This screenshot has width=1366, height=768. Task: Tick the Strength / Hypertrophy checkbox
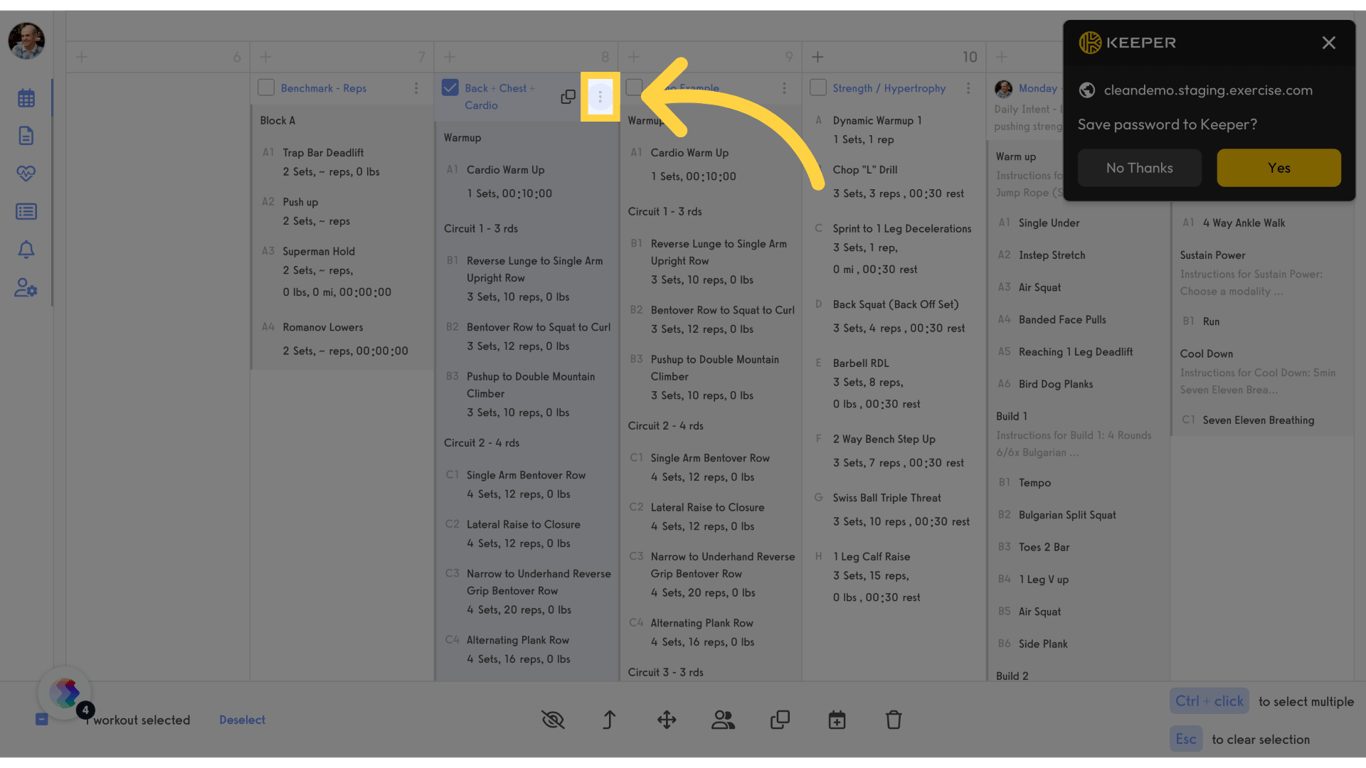coord(818,88)
